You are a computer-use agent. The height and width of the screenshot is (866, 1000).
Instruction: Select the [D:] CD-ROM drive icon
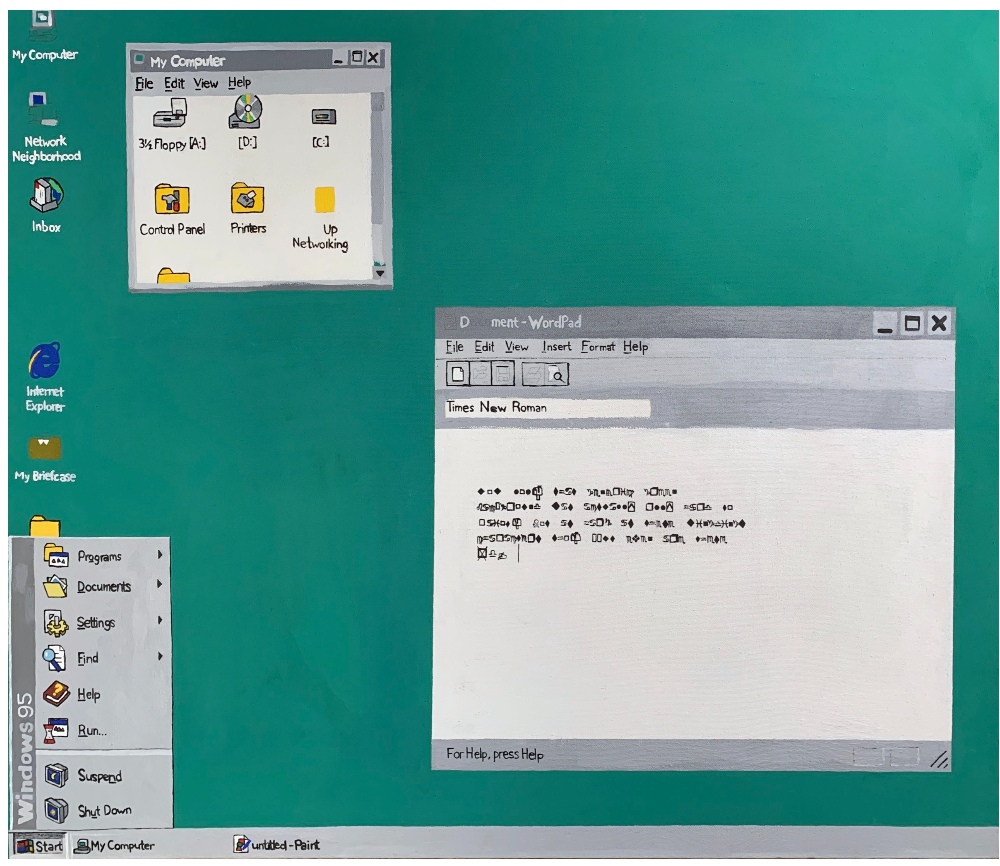click(247, 122)
